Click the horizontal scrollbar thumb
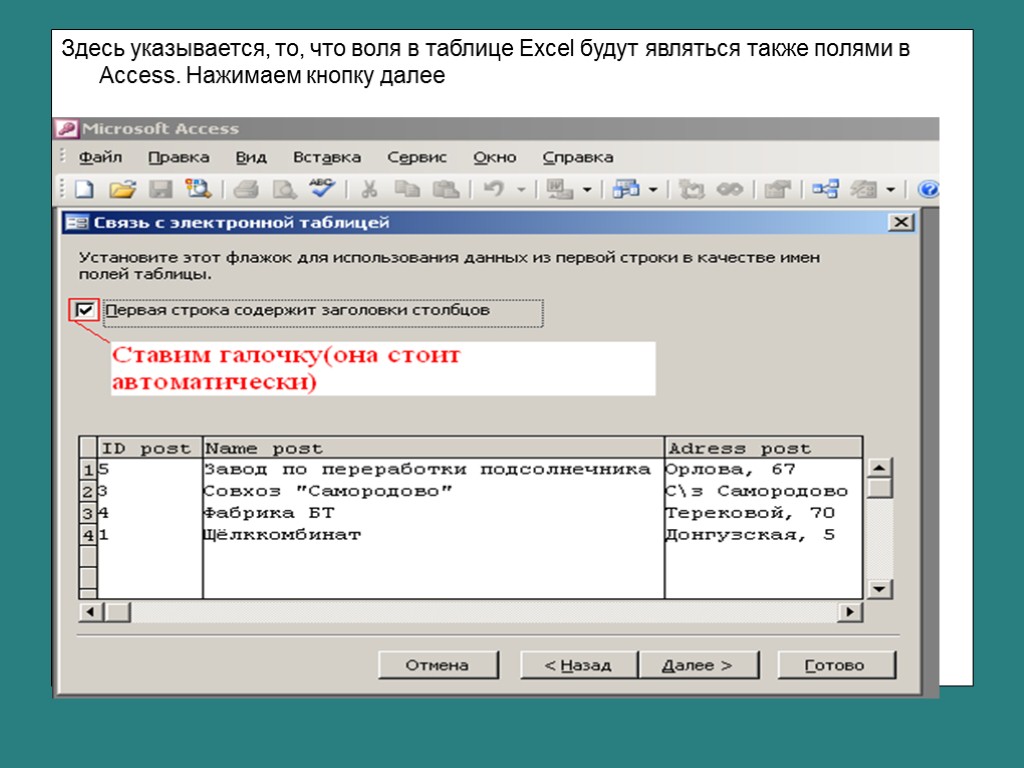1024x768 pixels. pos(118,612)
